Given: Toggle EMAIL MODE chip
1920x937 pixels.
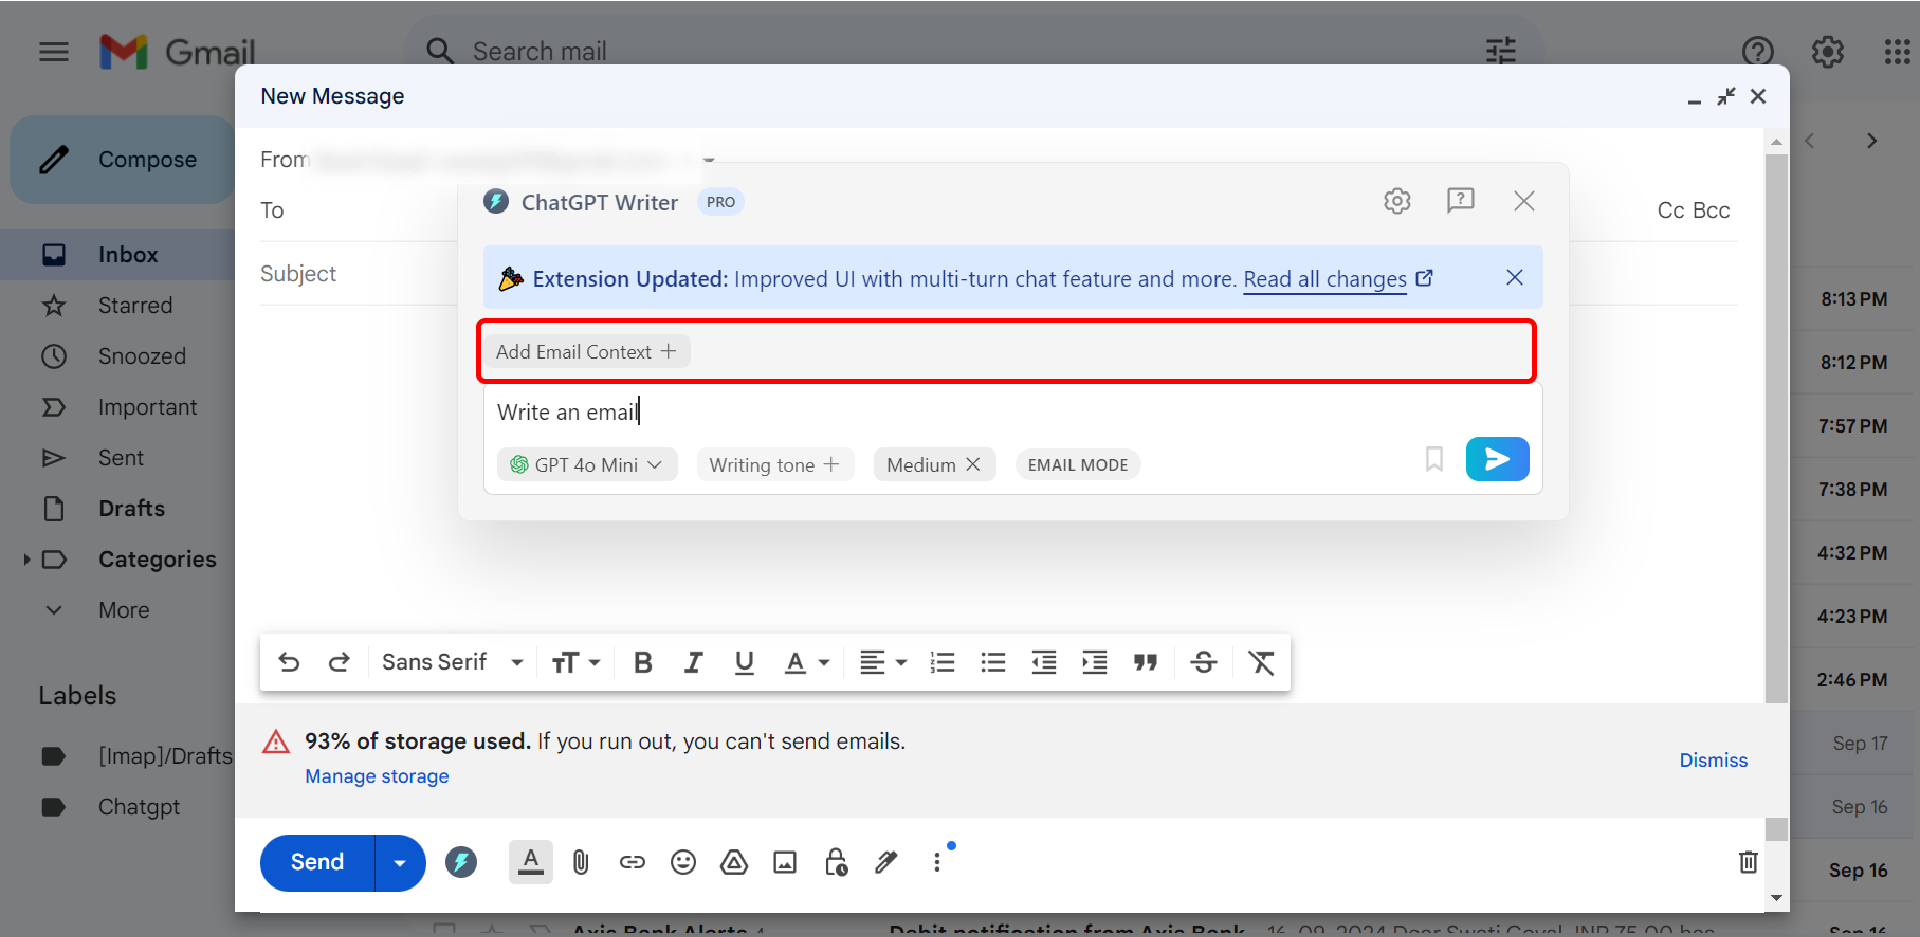Looking at the screenshot, I should 1077,465.
